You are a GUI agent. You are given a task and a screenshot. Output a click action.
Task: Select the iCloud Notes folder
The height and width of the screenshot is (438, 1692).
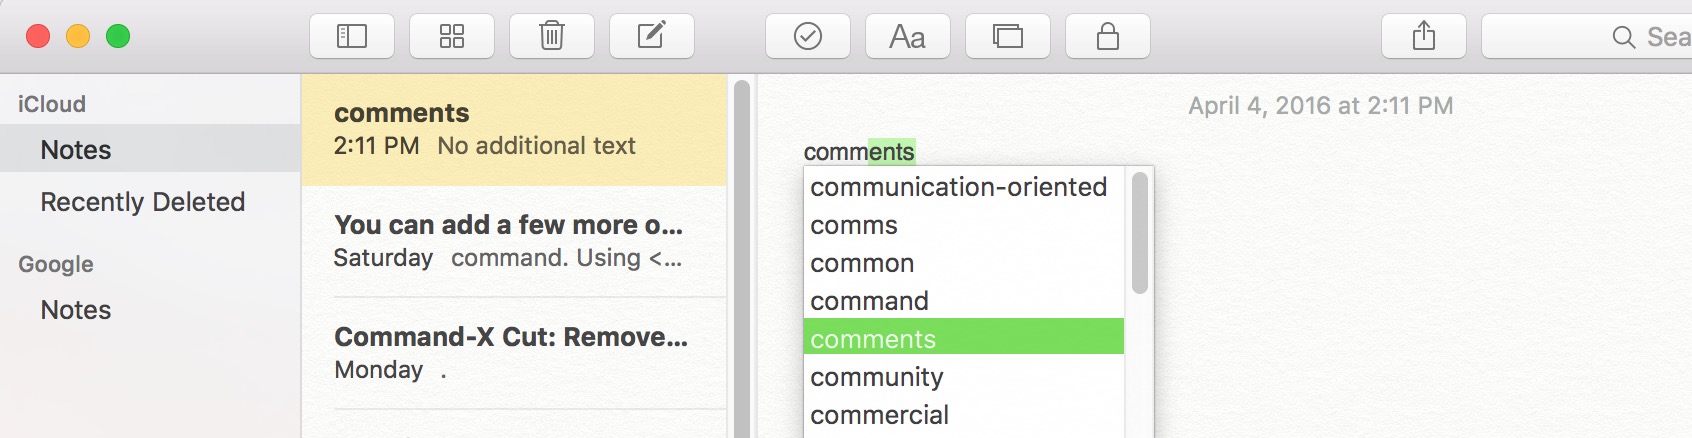(150, 150)
